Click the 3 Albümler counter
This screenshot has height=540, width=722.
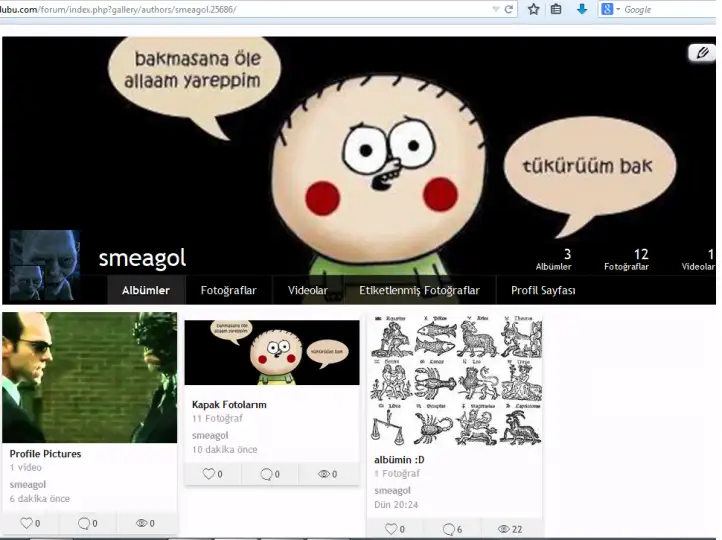pos(553,260)
